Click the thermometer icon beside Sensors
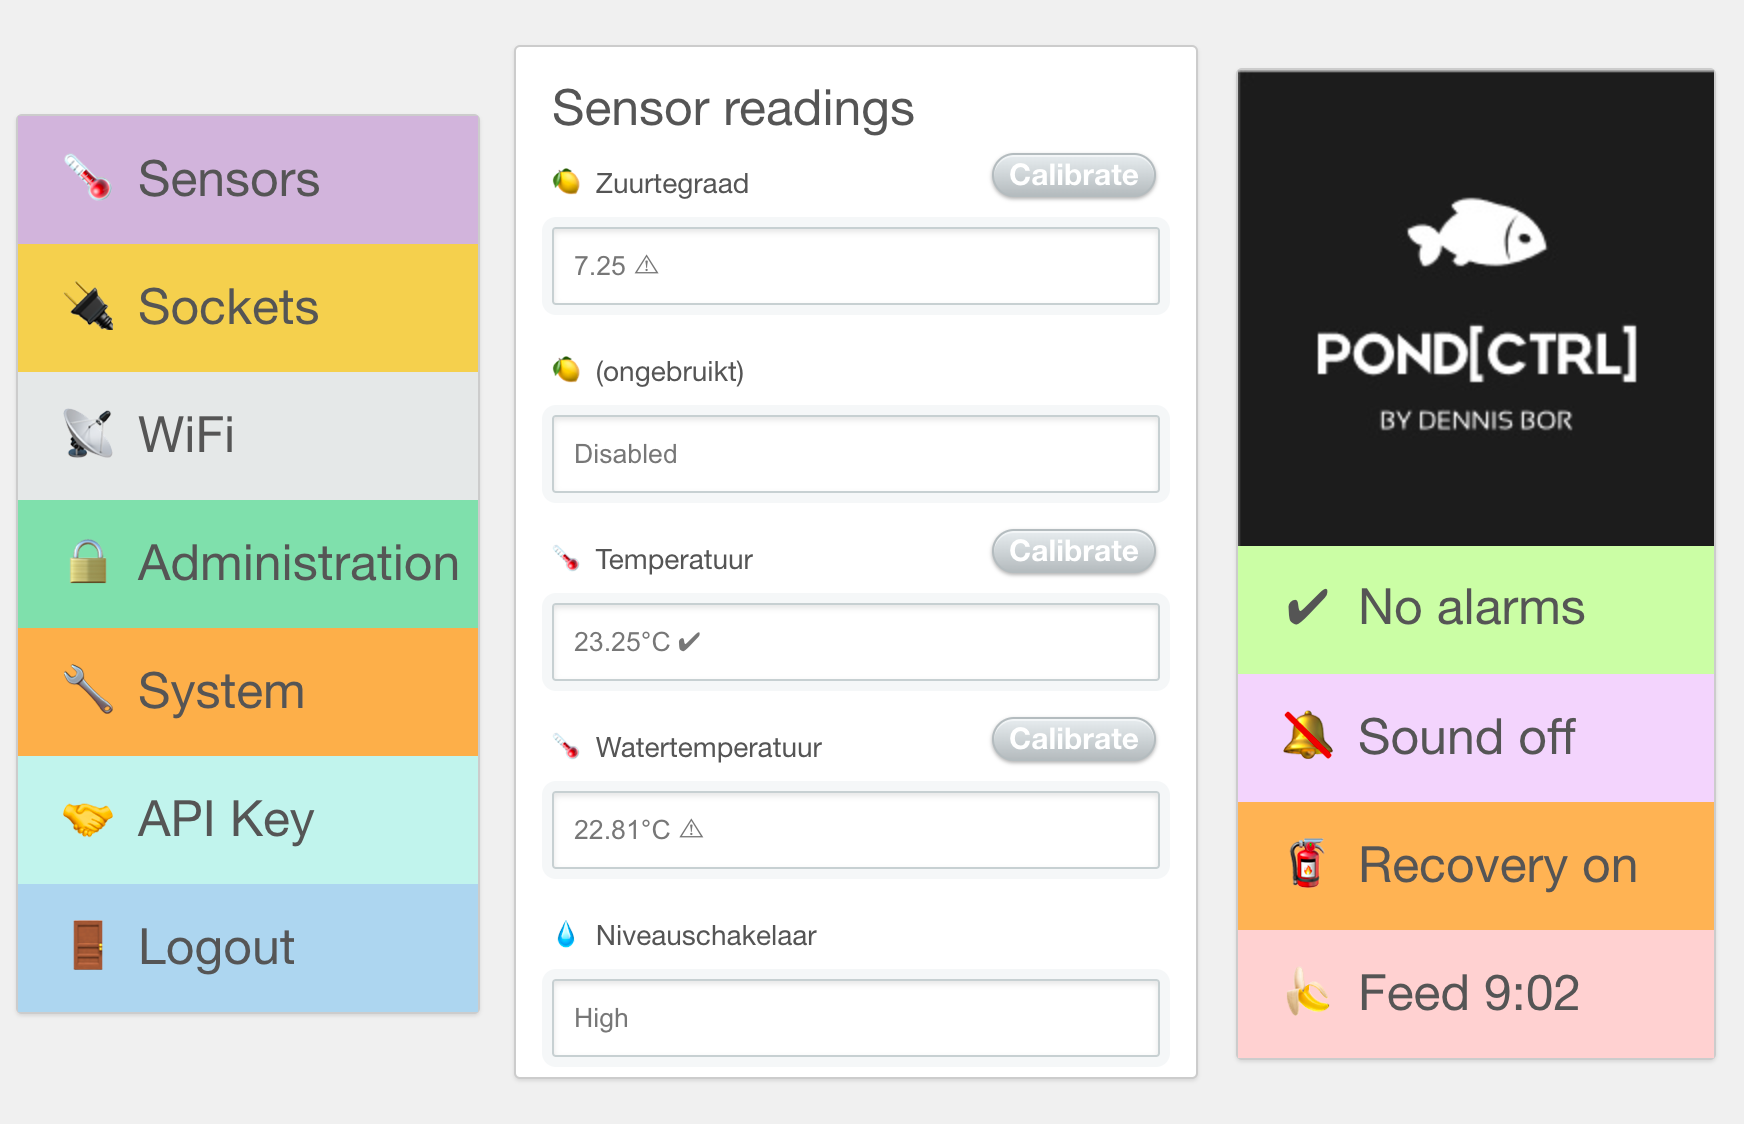The image size is (1744, 1124). tap(88, 178)
